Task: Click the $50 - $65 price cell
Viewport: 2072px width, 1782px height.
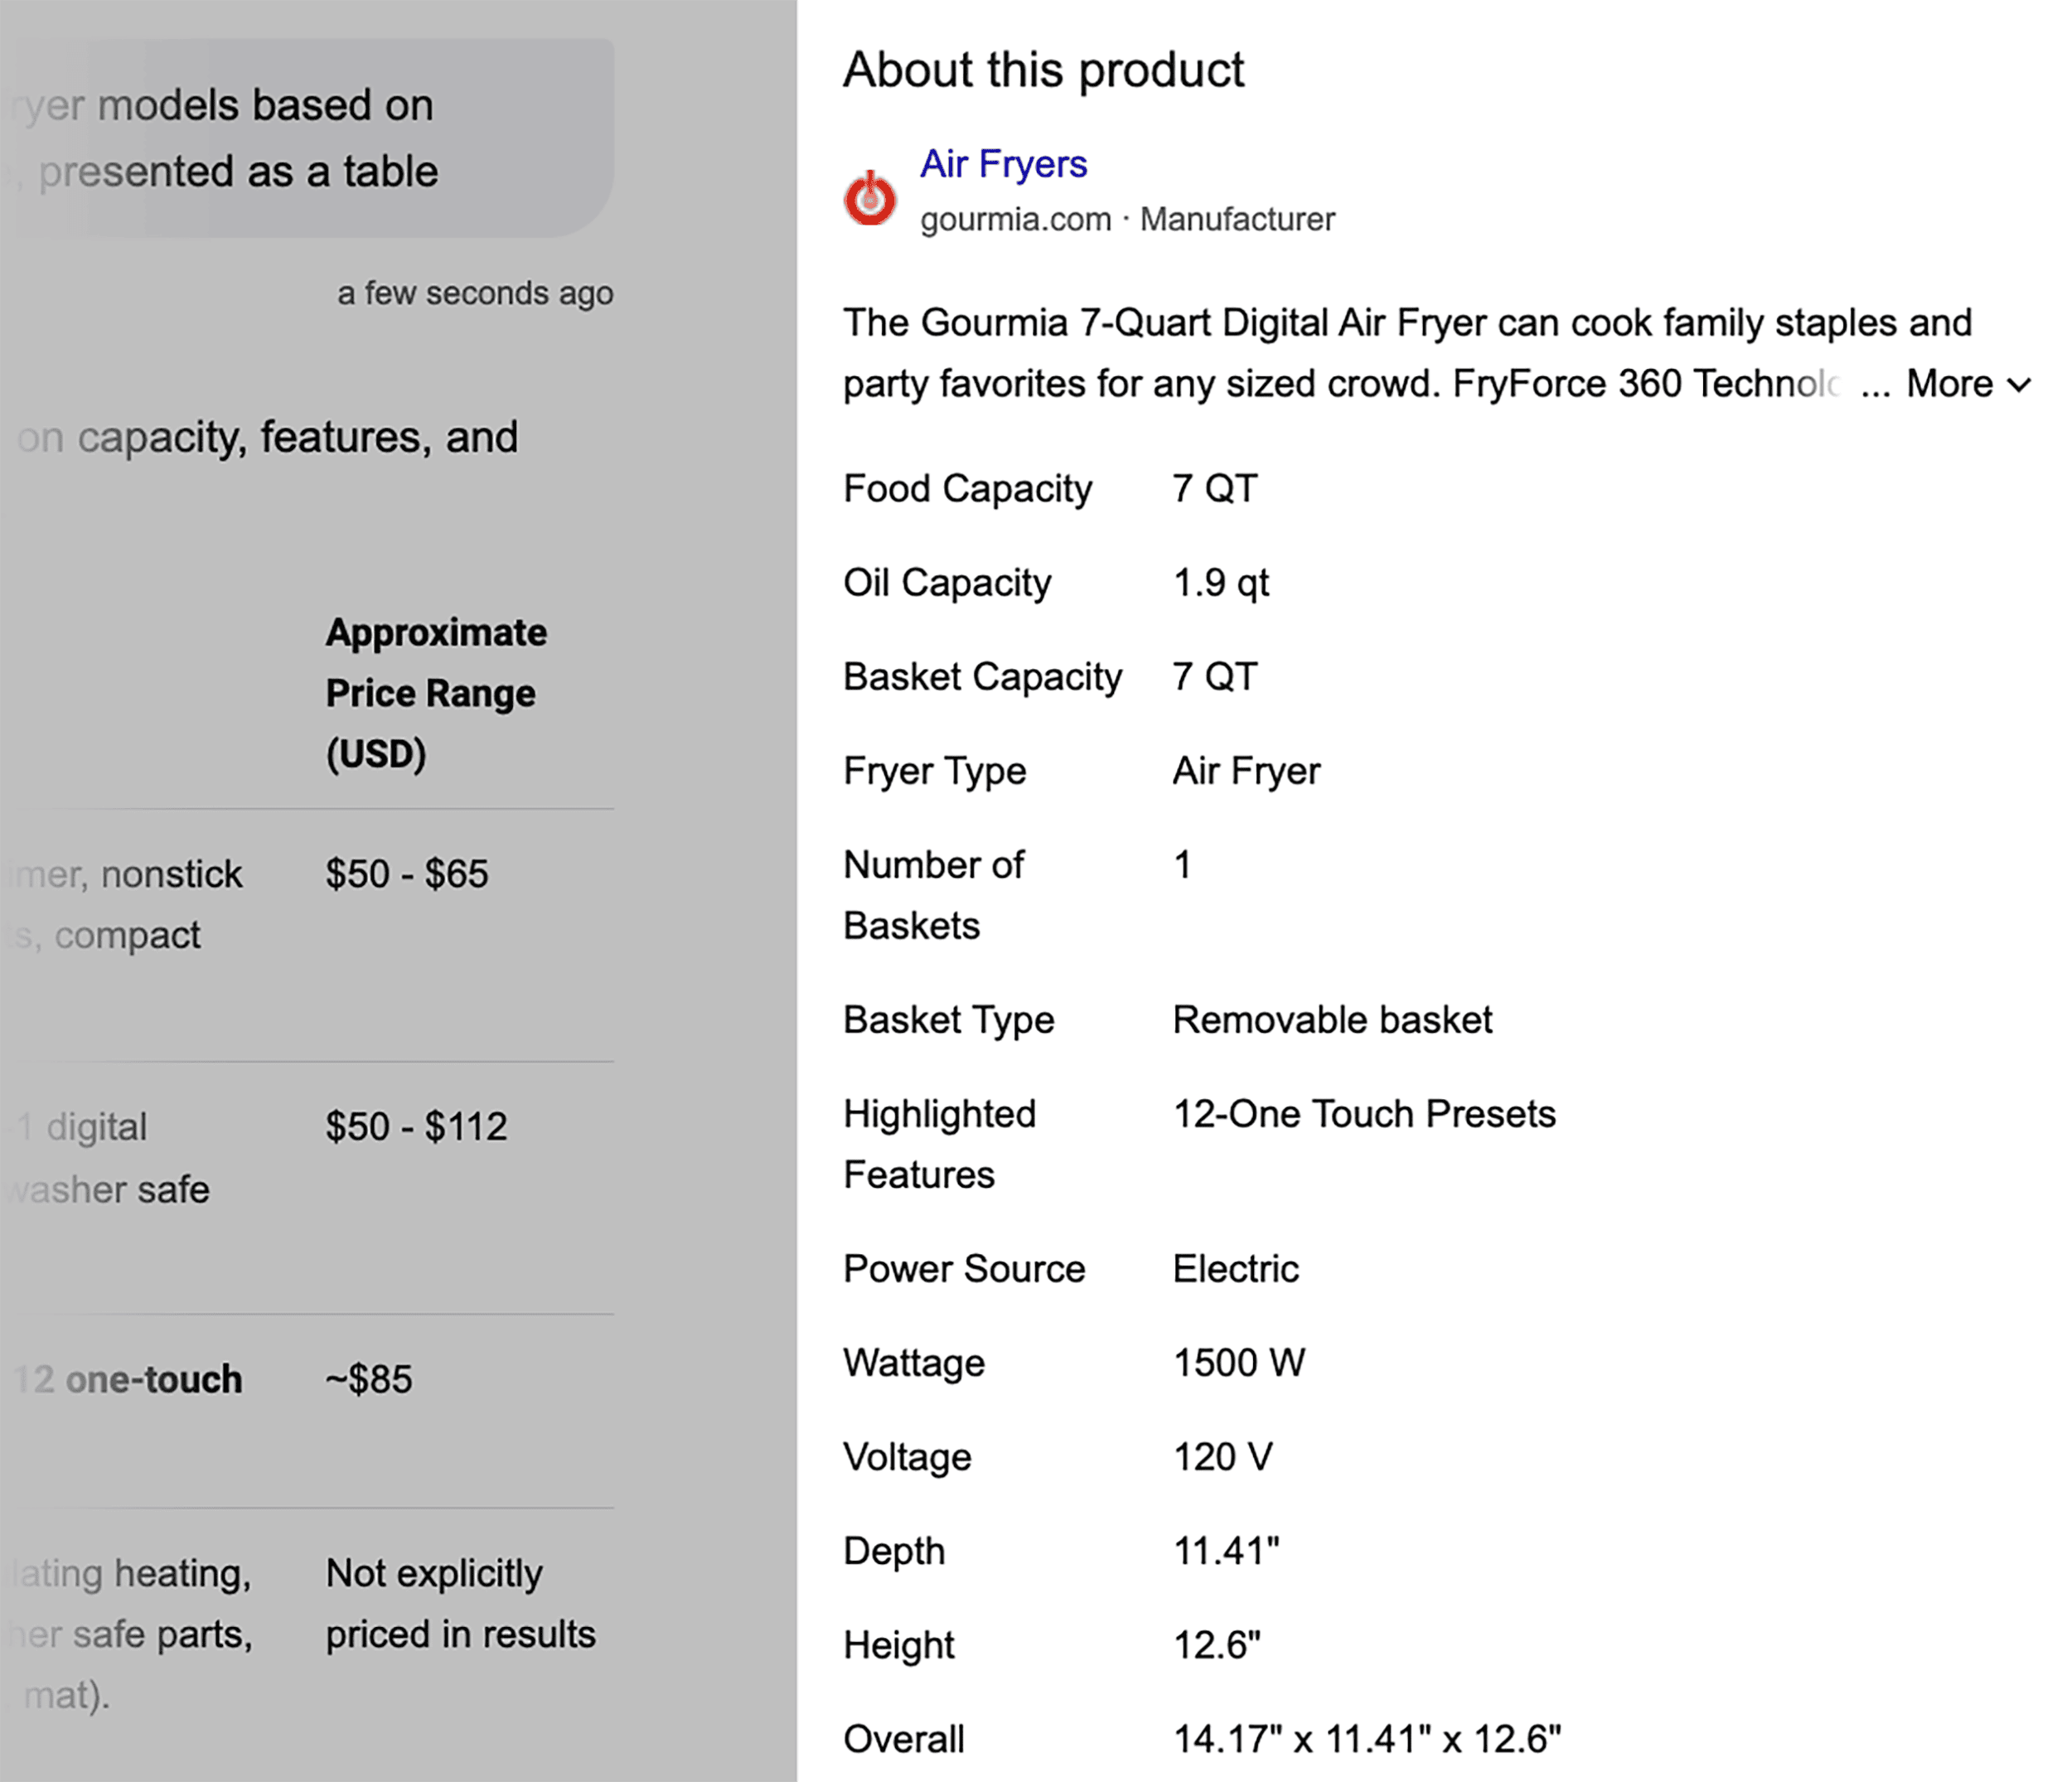Action: pos(407,873)
